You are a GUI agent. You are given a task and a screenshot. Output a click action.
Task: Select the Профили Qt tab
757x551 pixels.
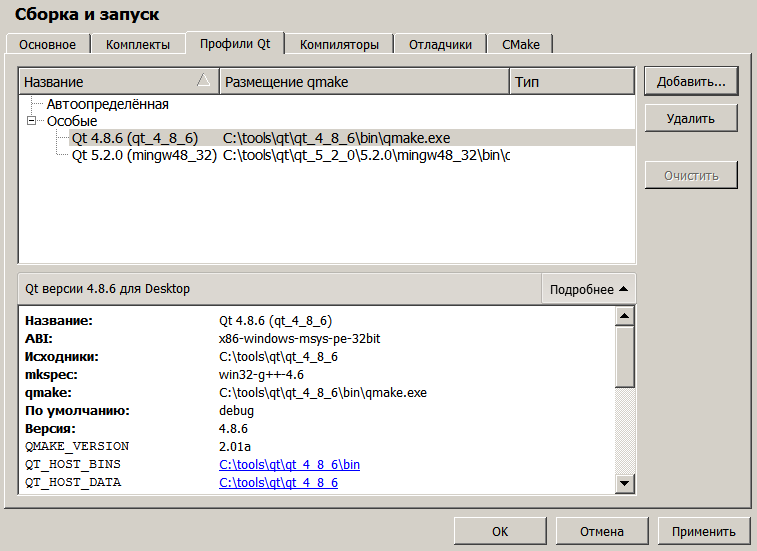pos(235,43)
